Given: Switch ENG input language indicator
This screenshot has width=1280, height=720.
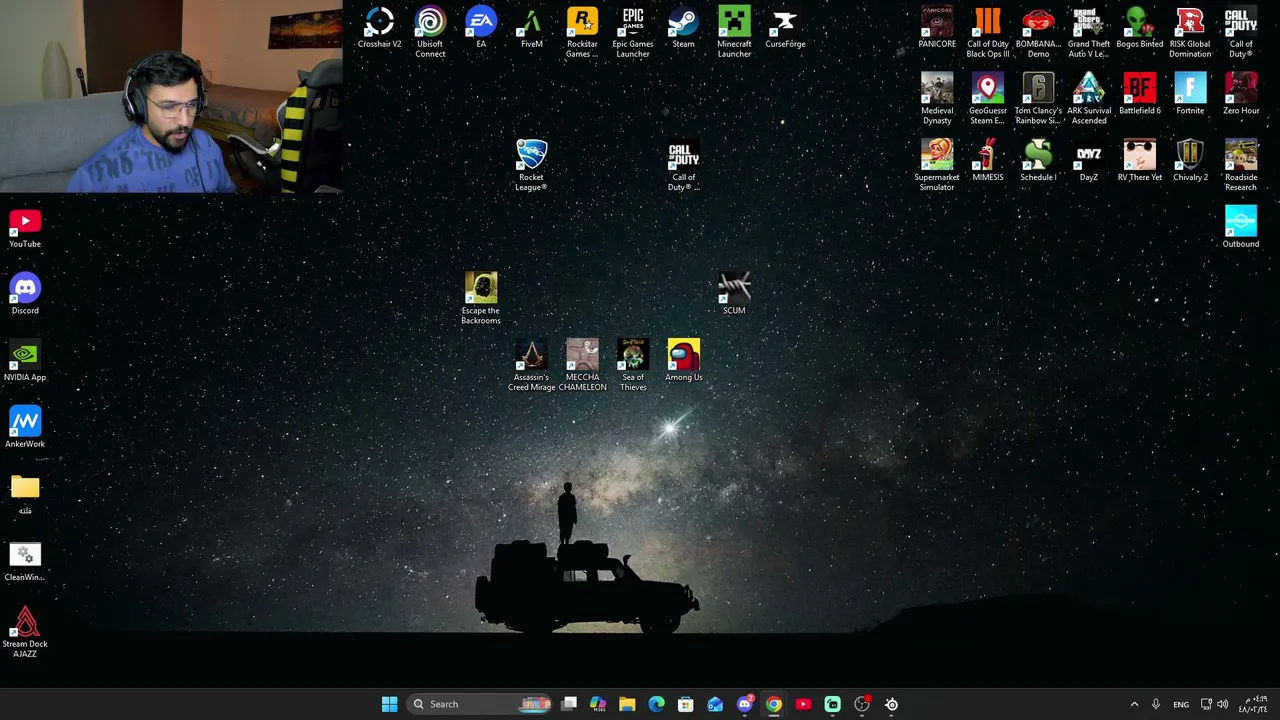Looking at the screenshot, I should click(x=1181, y=704).
